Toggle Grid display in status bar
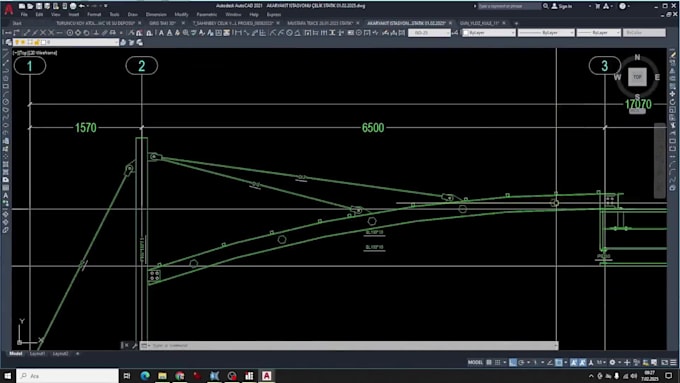The image size is (680, 383). [489, 363]
